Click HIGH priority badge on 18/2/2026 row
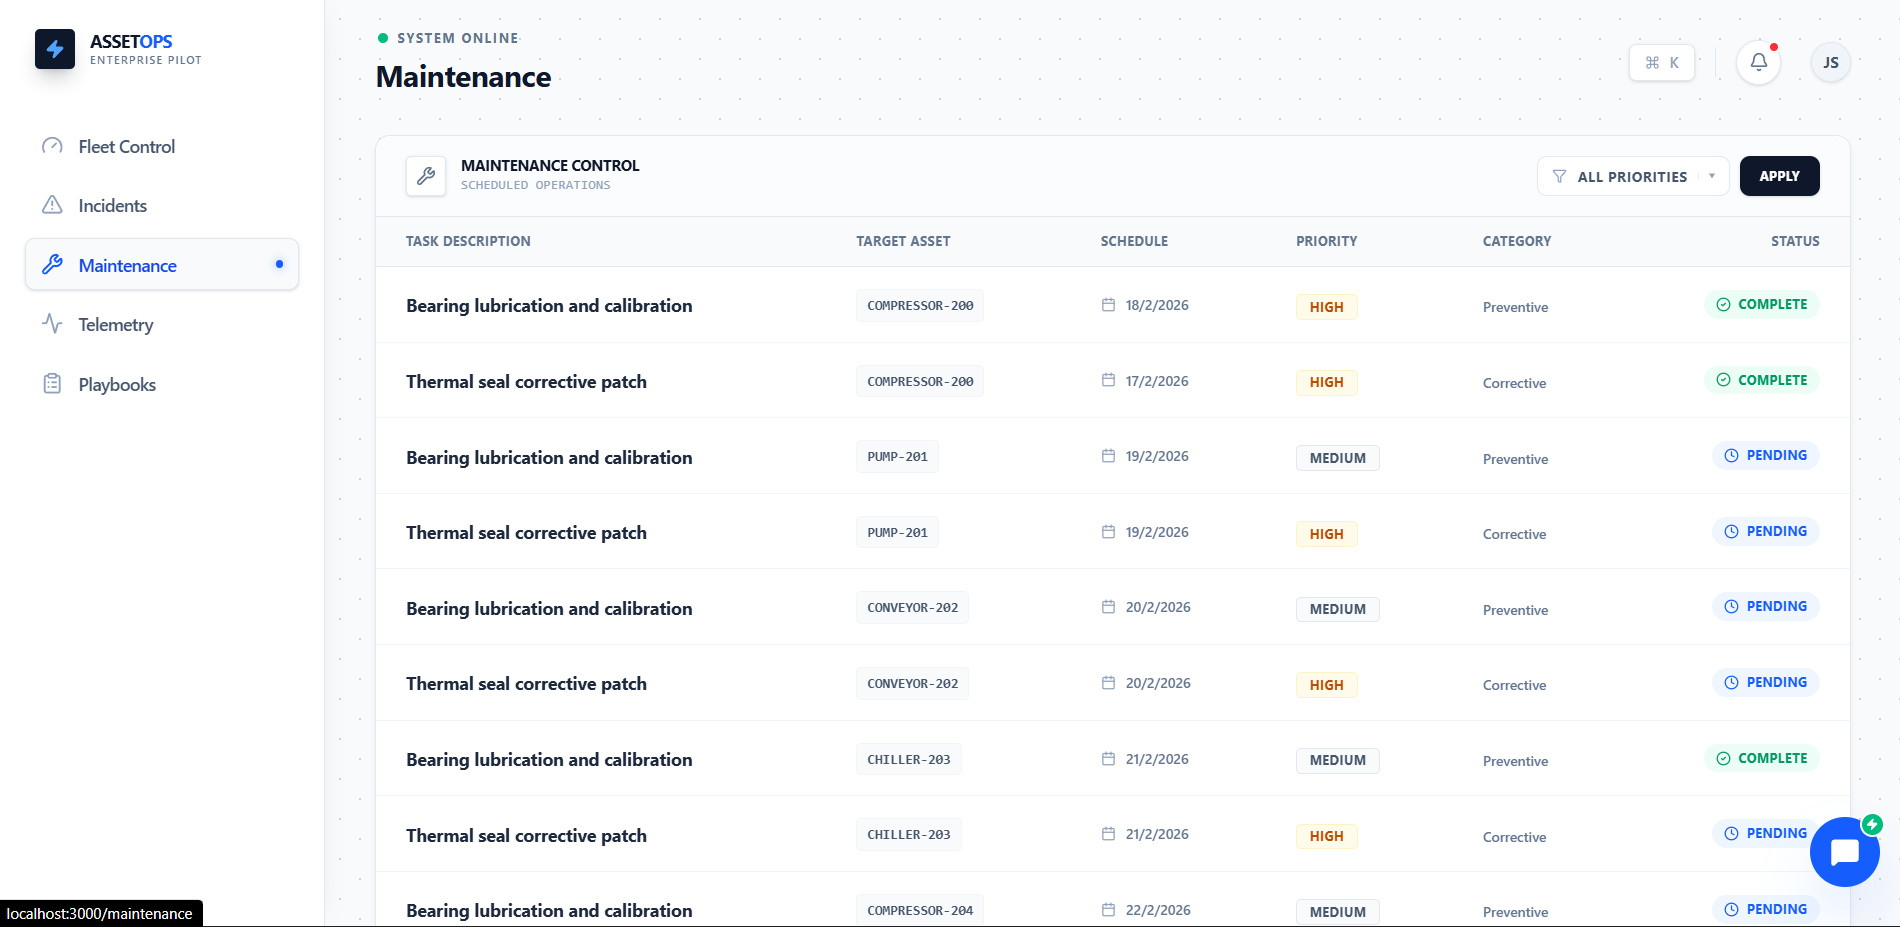 (x=1327, y=307)
